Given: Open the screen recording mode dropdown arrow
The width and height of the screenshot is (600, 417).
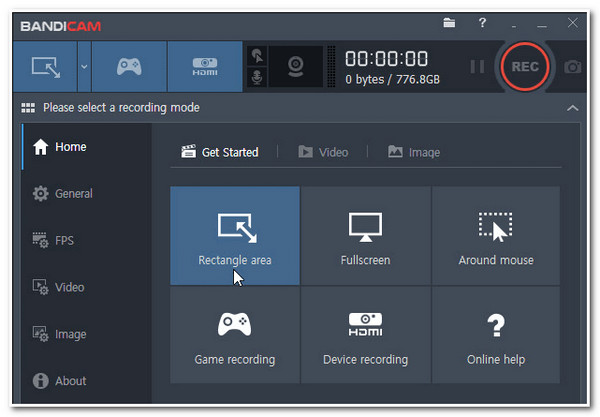Looking at the screenshot, I should 84,67.
